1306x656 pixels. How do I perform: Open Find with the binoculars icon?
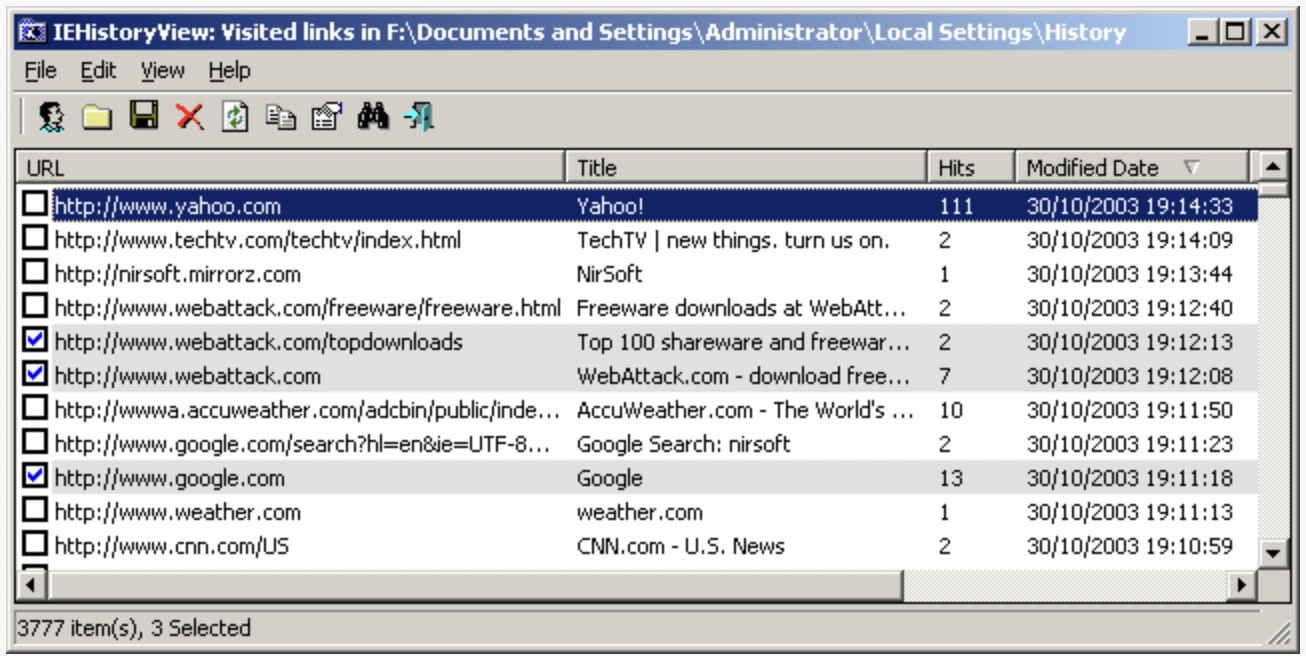[x=373, y=116]
